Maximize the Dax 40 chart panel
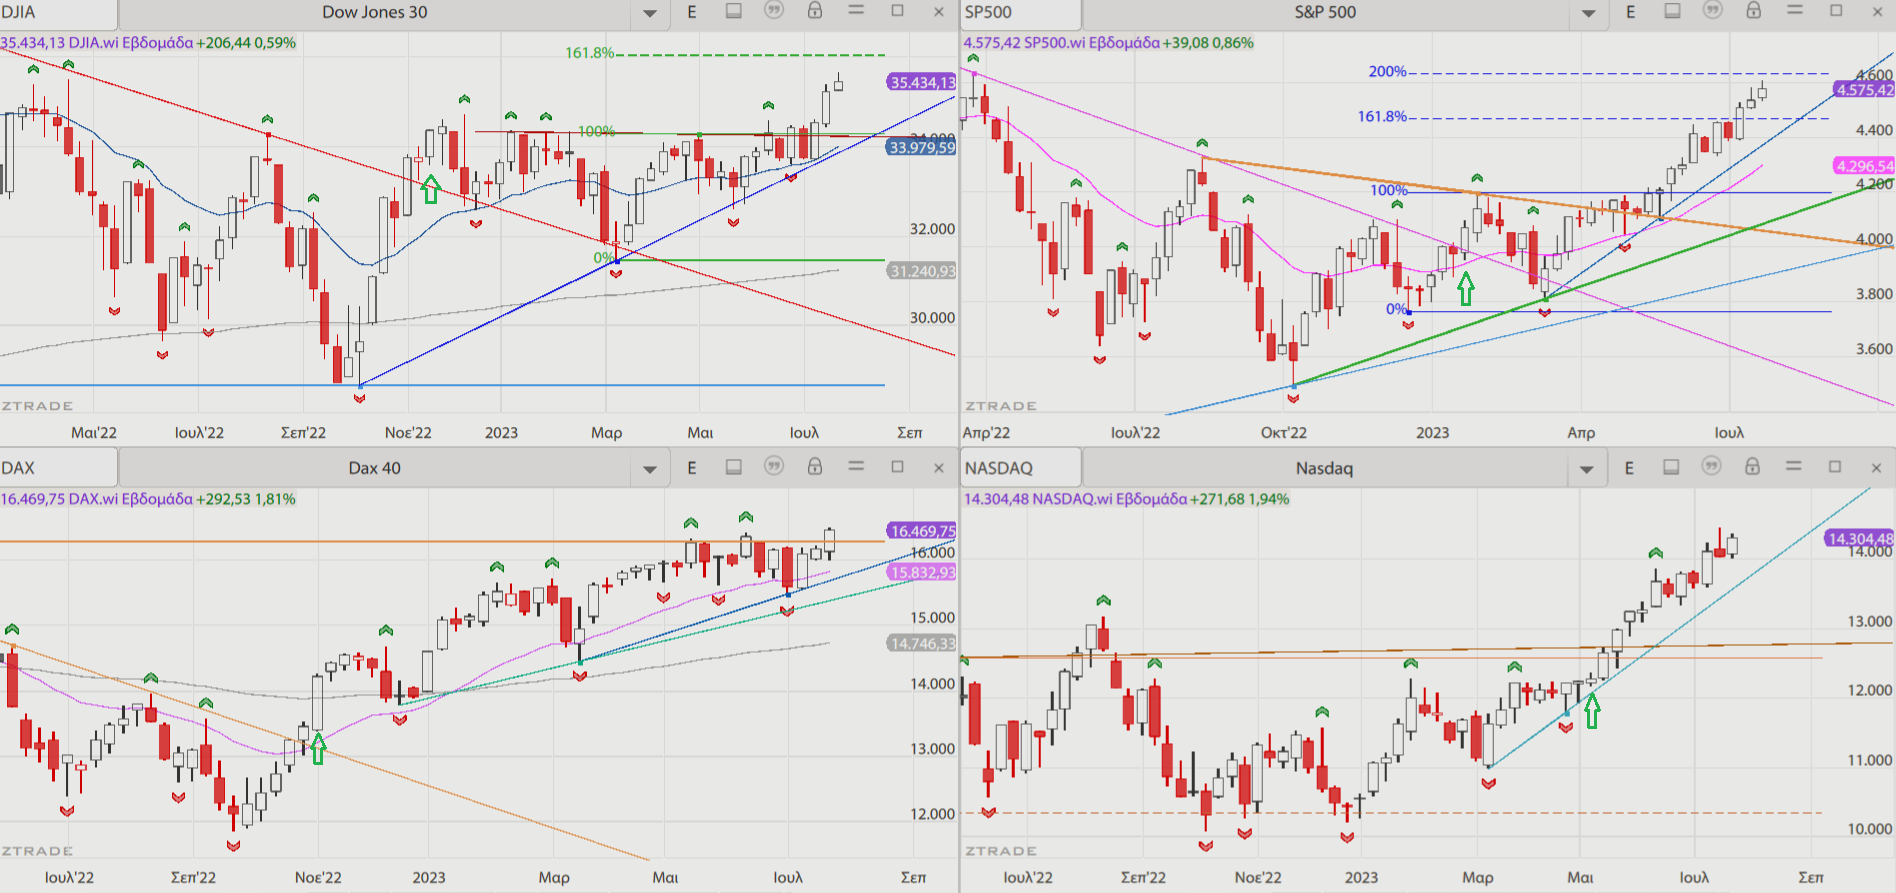 897,467
